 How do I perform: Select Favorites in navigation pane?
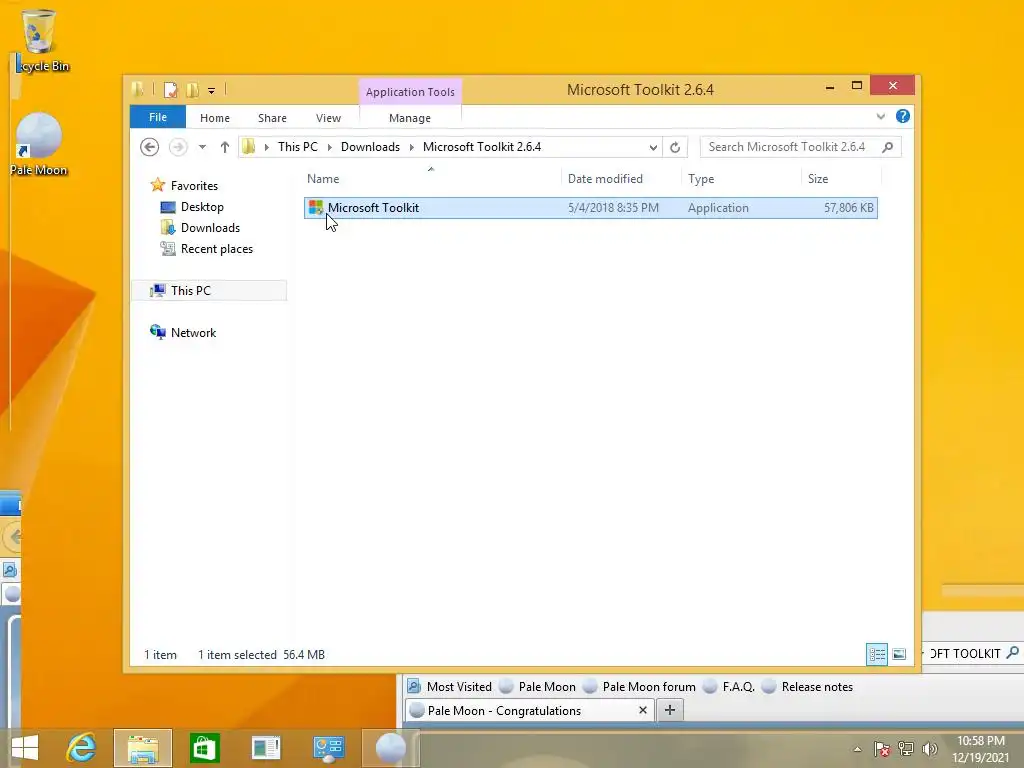(x=194, y=185)
